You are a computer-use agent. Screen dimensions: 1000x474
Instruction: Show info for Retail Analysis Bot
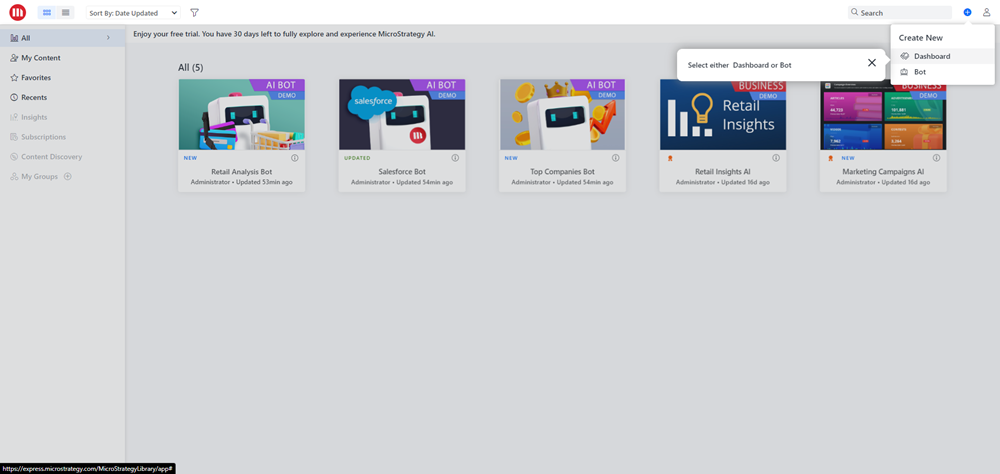[295, 158]
